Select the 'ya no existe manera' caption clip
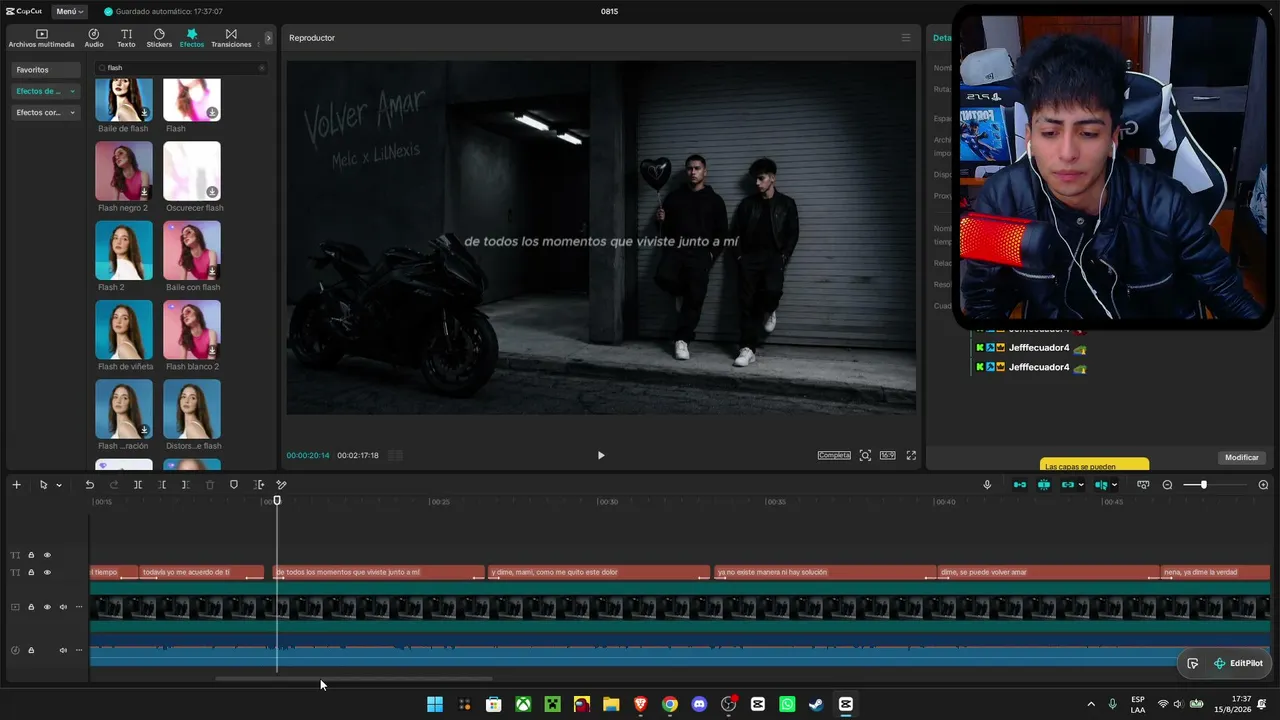This screenshot has width=1280, height=720. pos(824,573)
